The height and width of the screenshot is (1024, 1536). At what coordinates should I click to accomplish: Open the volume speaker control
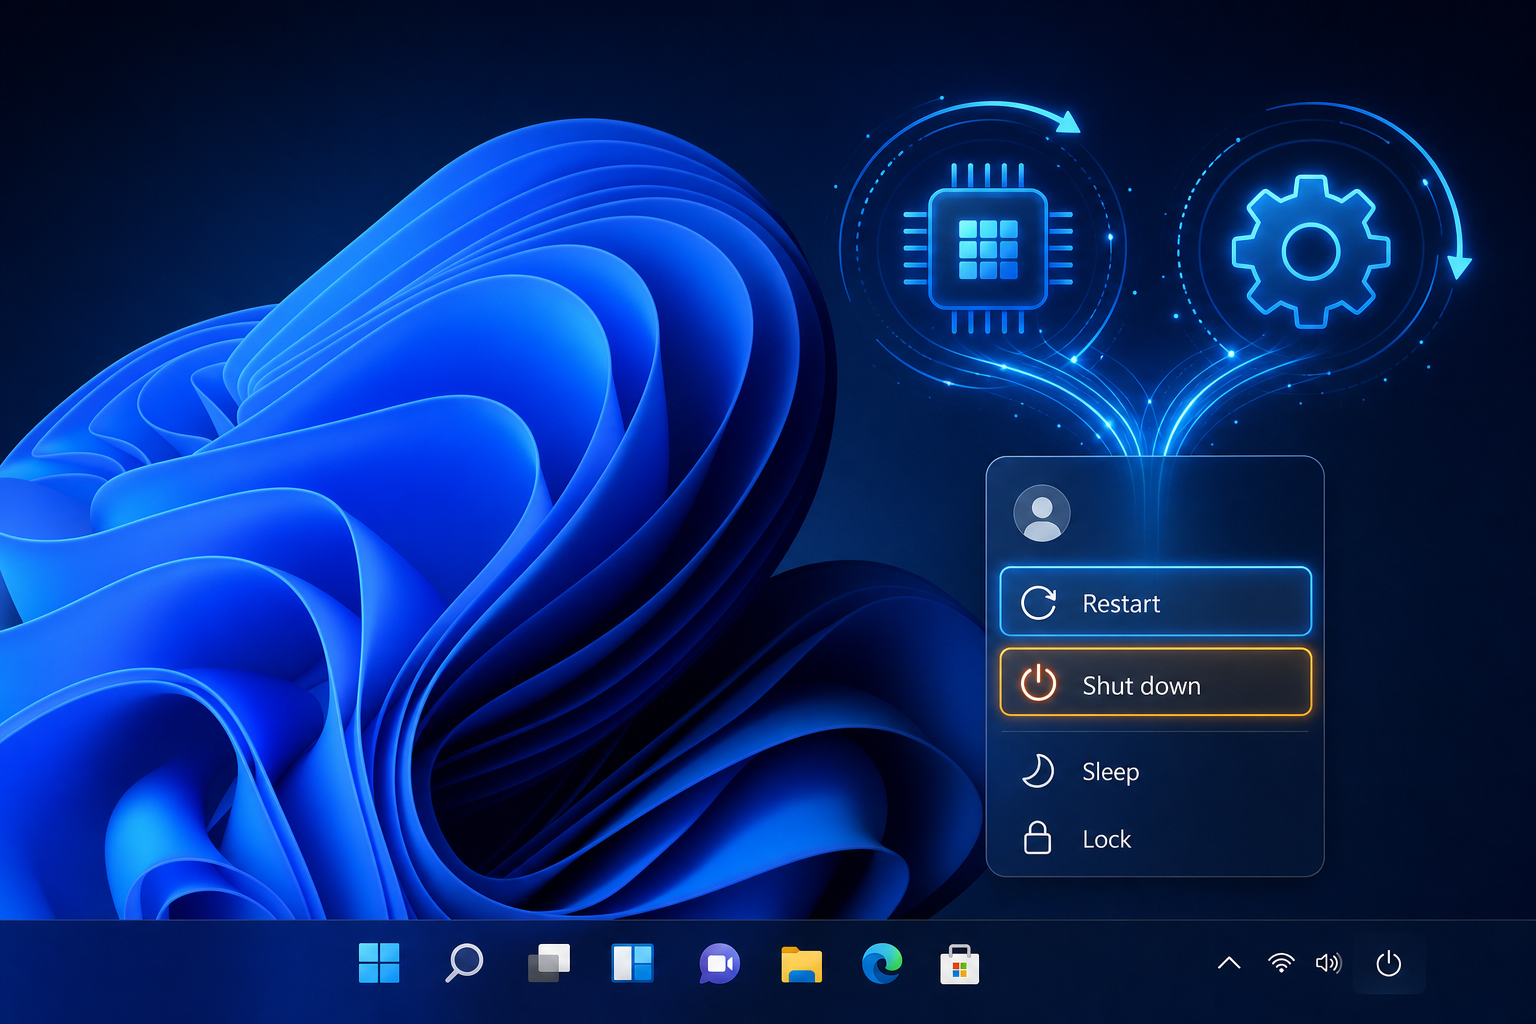pos(1328,963)
